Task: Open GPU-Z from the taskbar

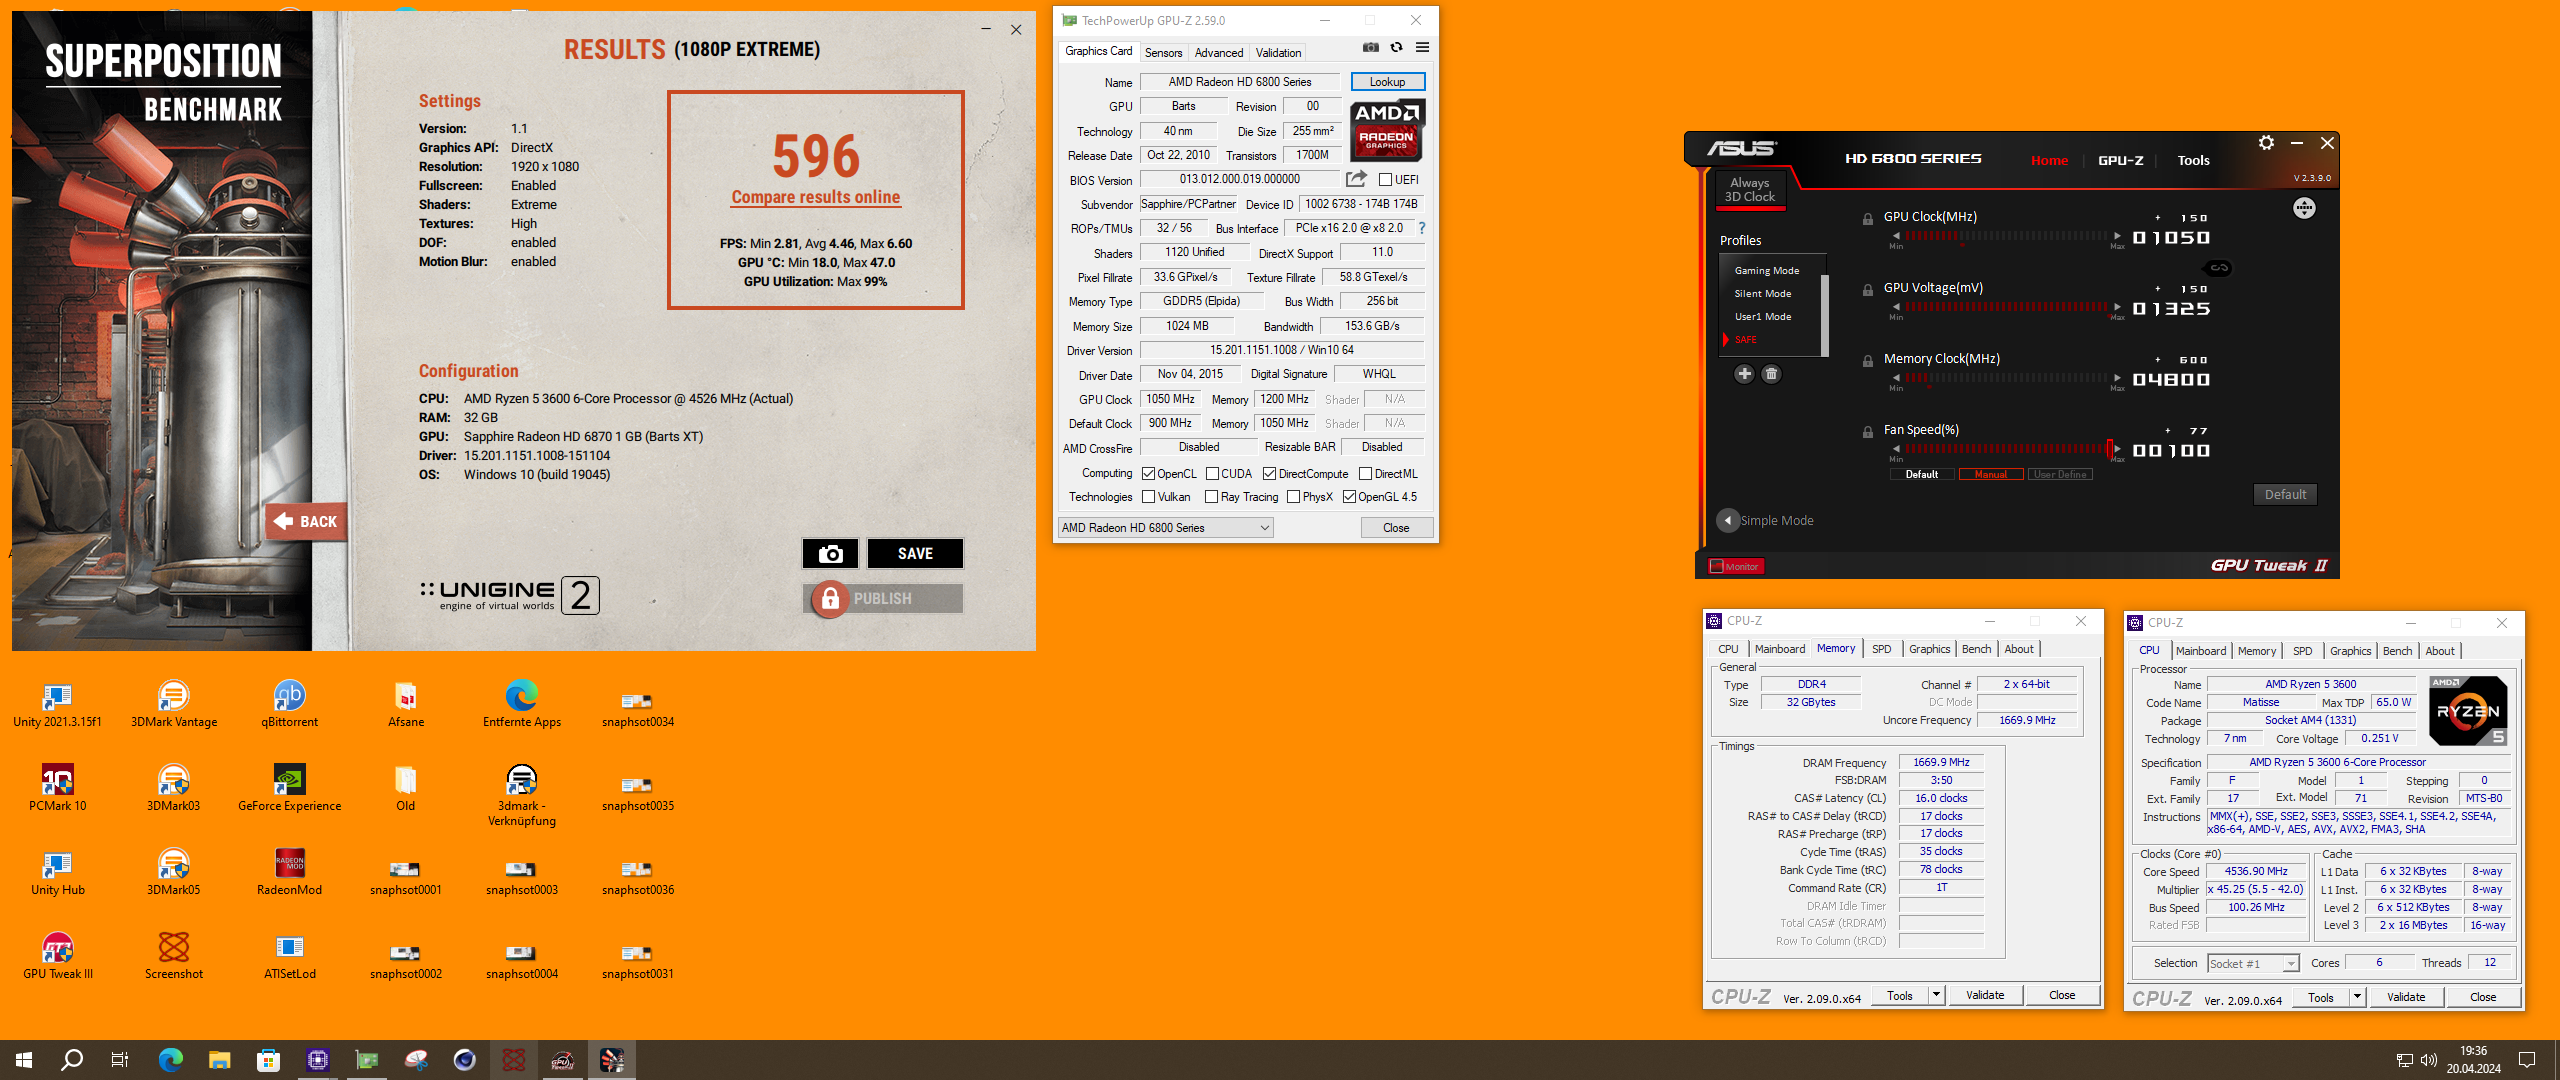Action: coord(367,1060)
